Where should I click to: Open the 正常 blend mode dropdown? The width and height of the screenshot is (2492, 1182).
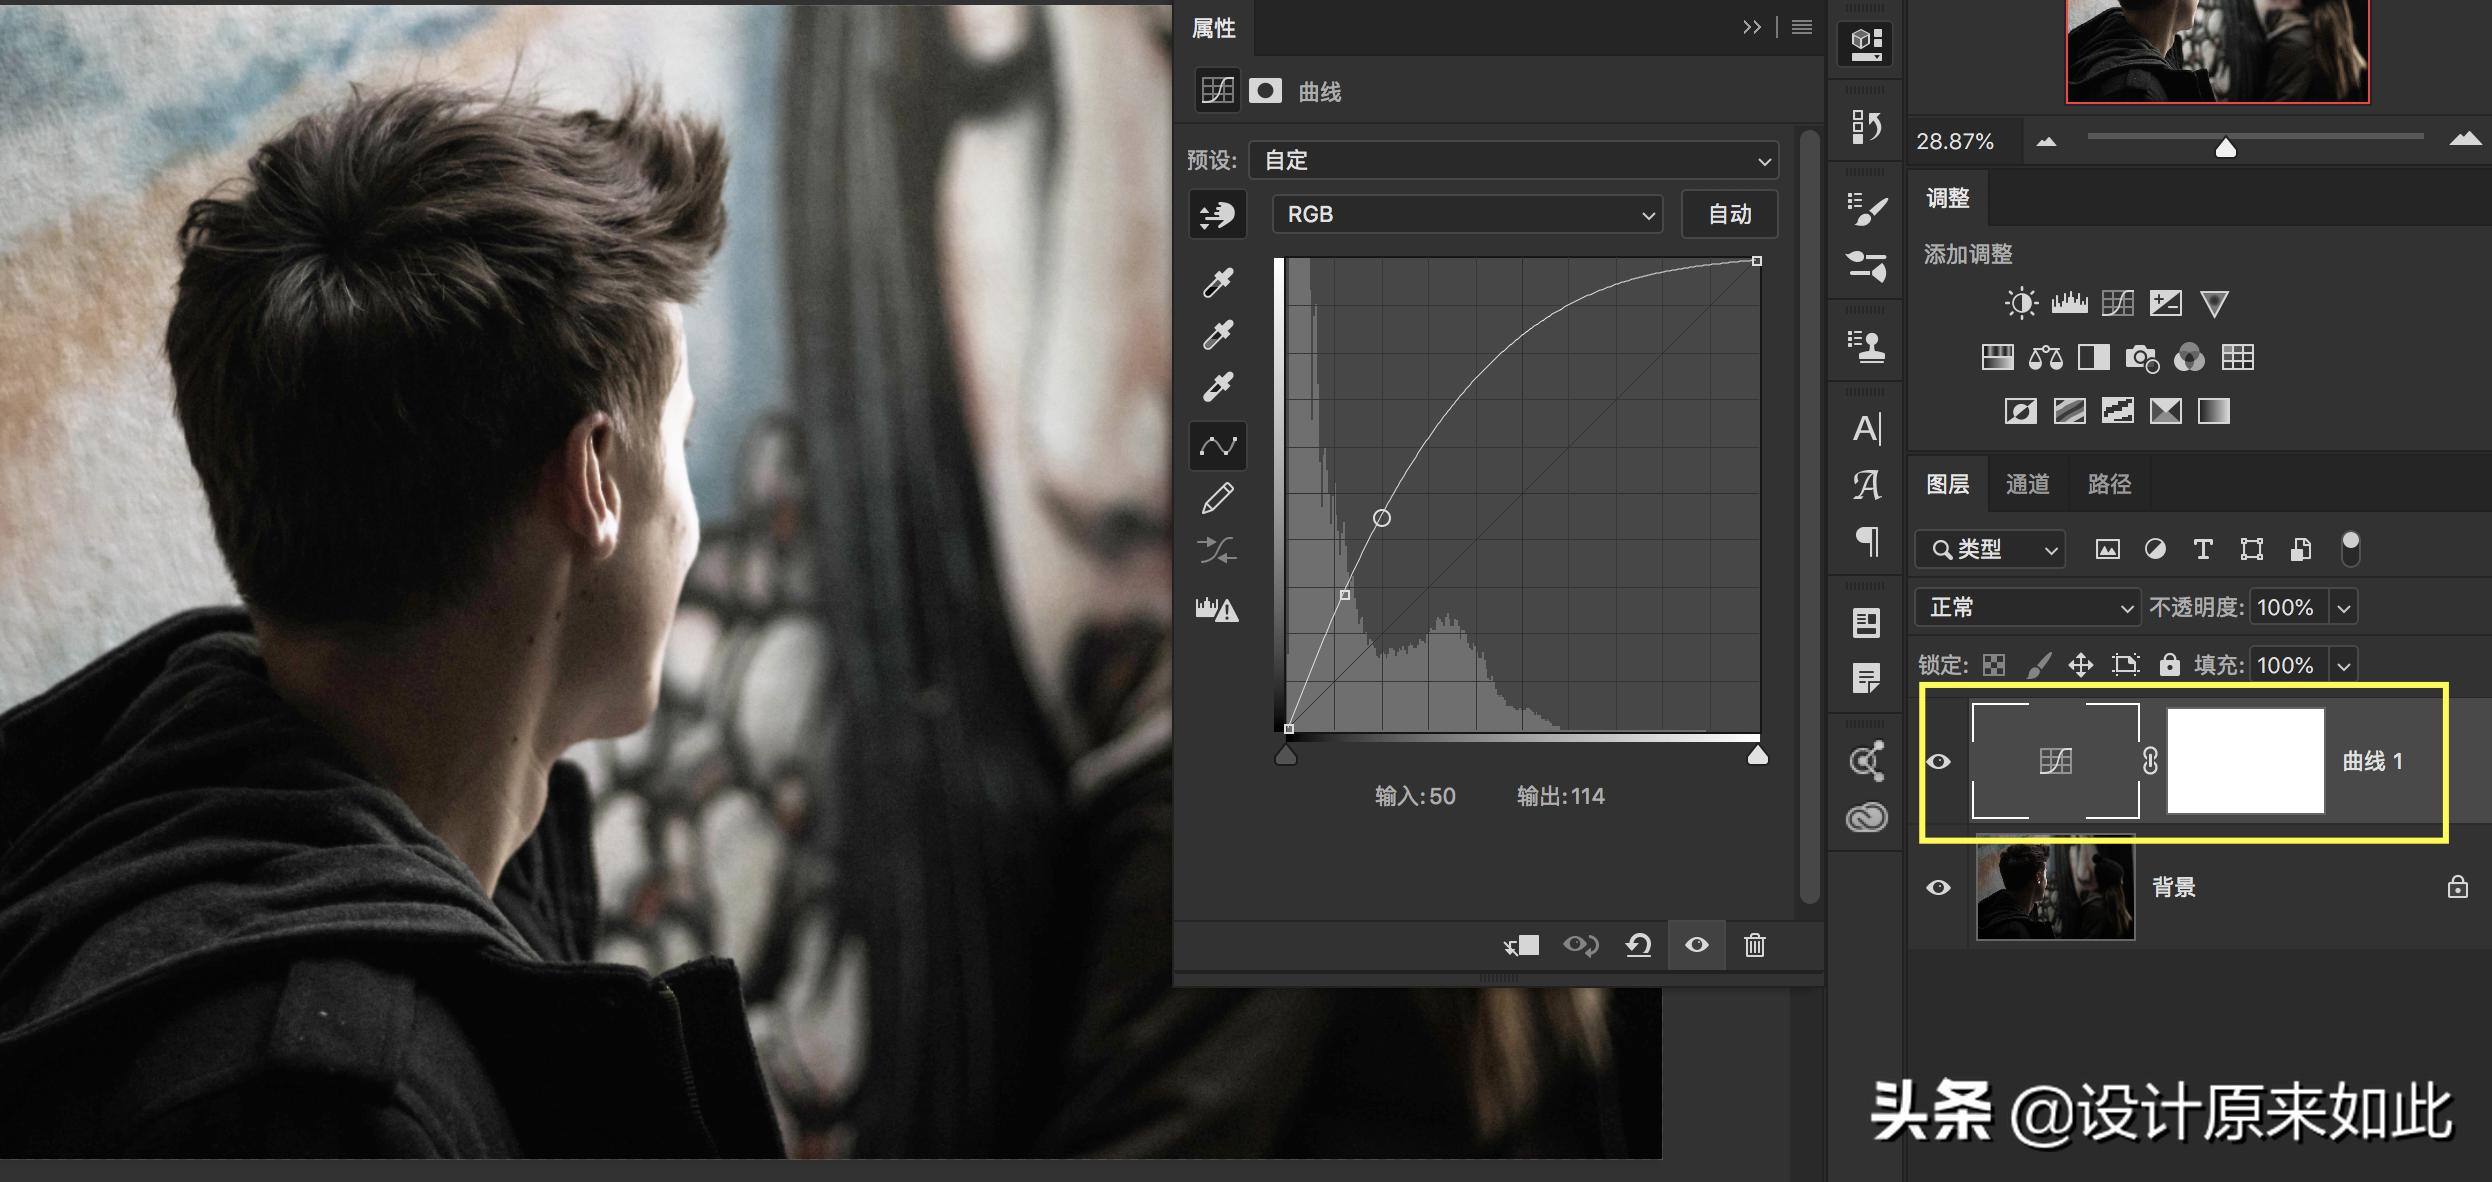(2027, 607)
